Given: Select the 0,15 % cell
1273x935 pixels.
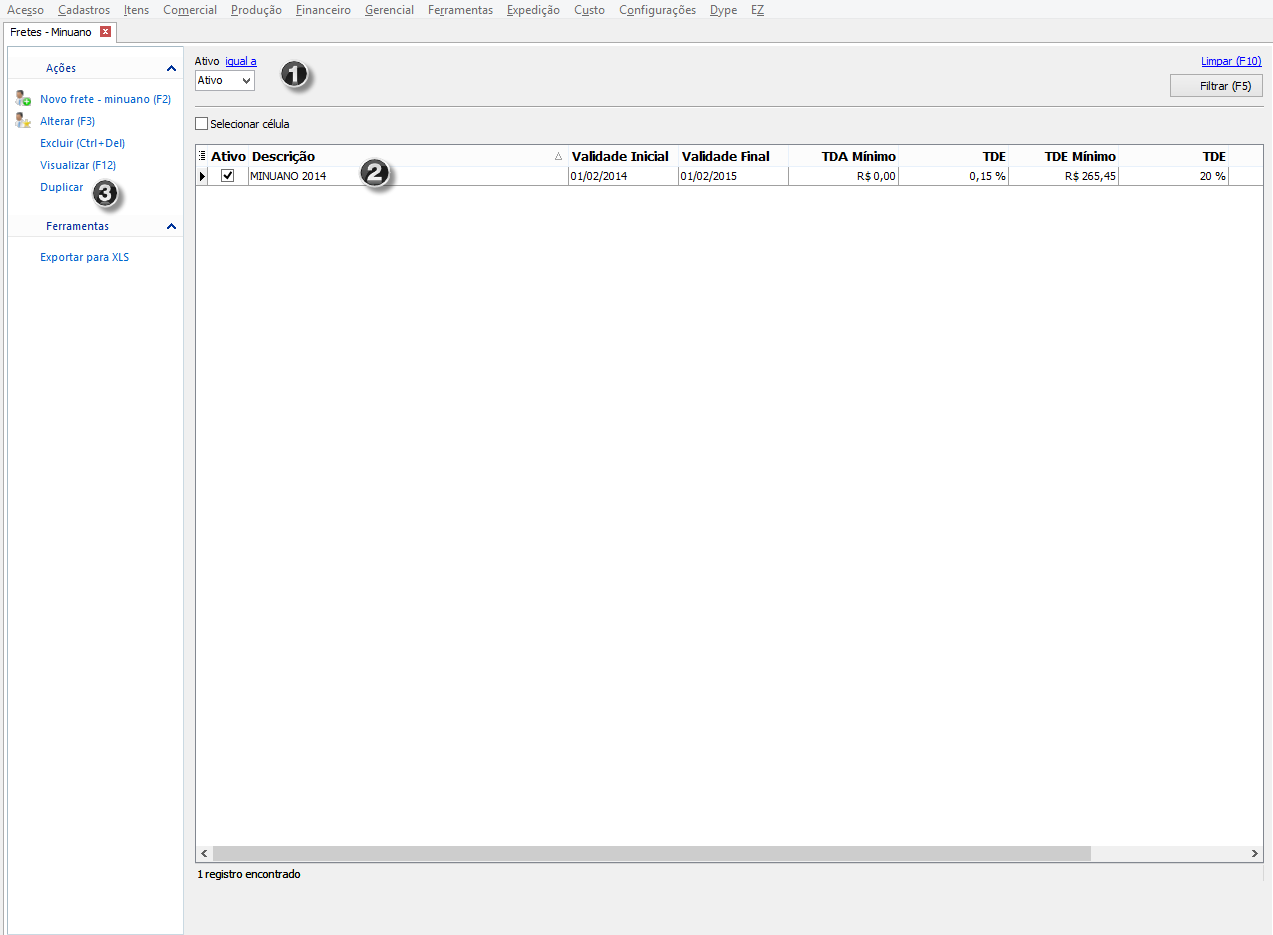Looking at the screenshot, I should [953, 176].
